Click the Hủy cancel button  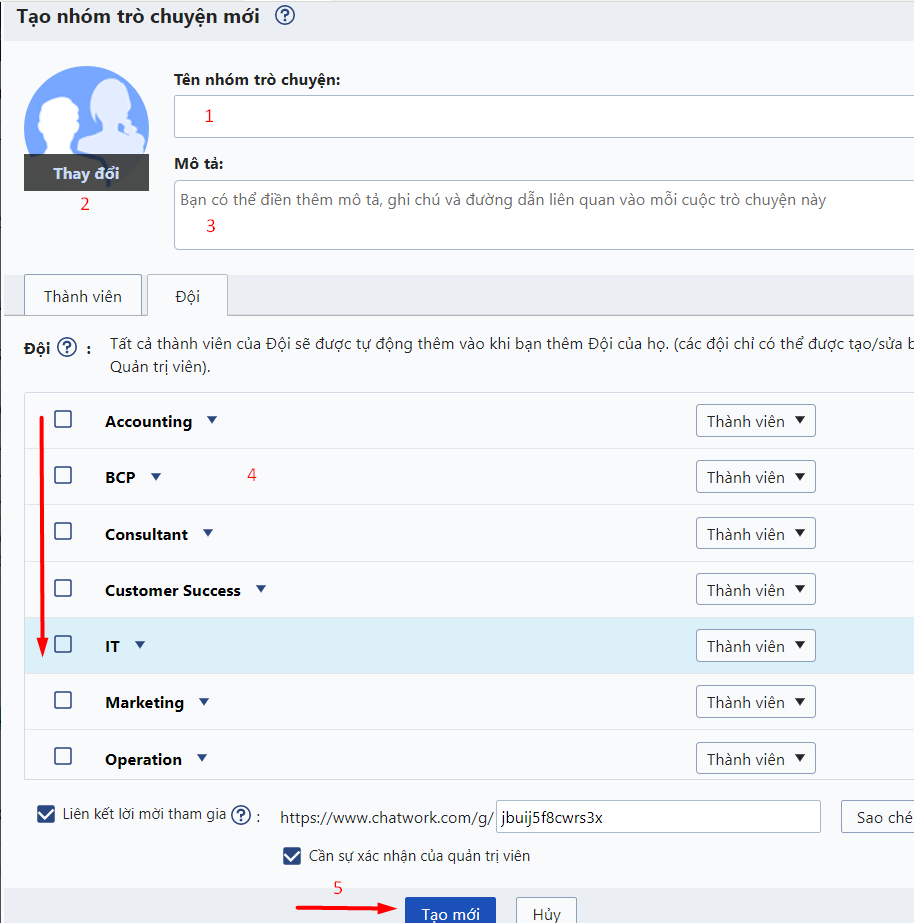546,911
